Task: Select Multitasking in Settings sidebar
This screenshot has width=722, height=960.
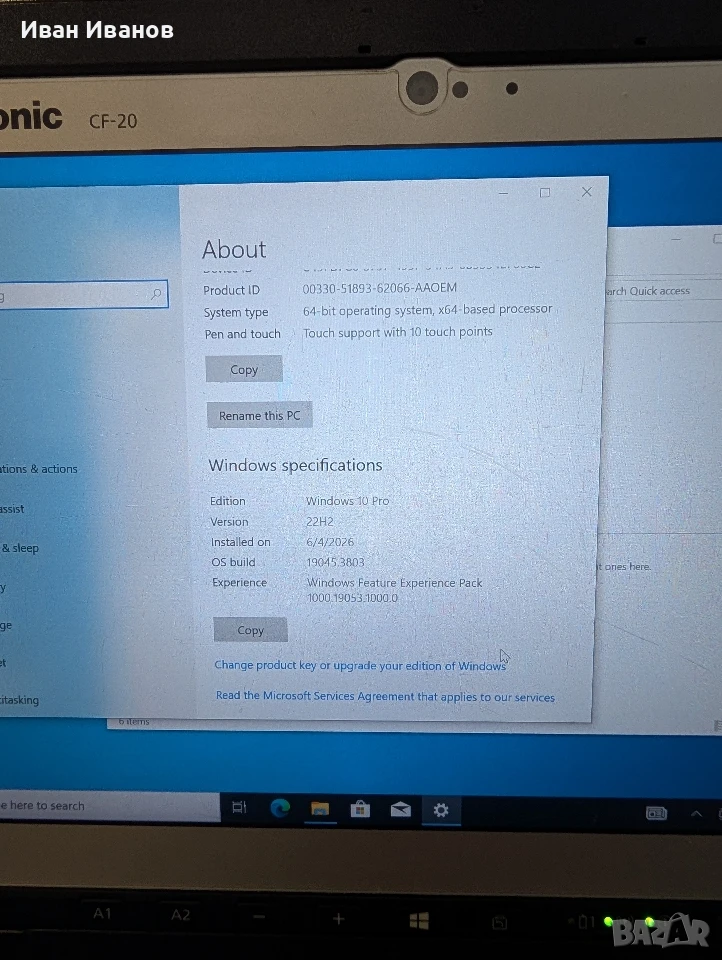Action: pos(20,700)
